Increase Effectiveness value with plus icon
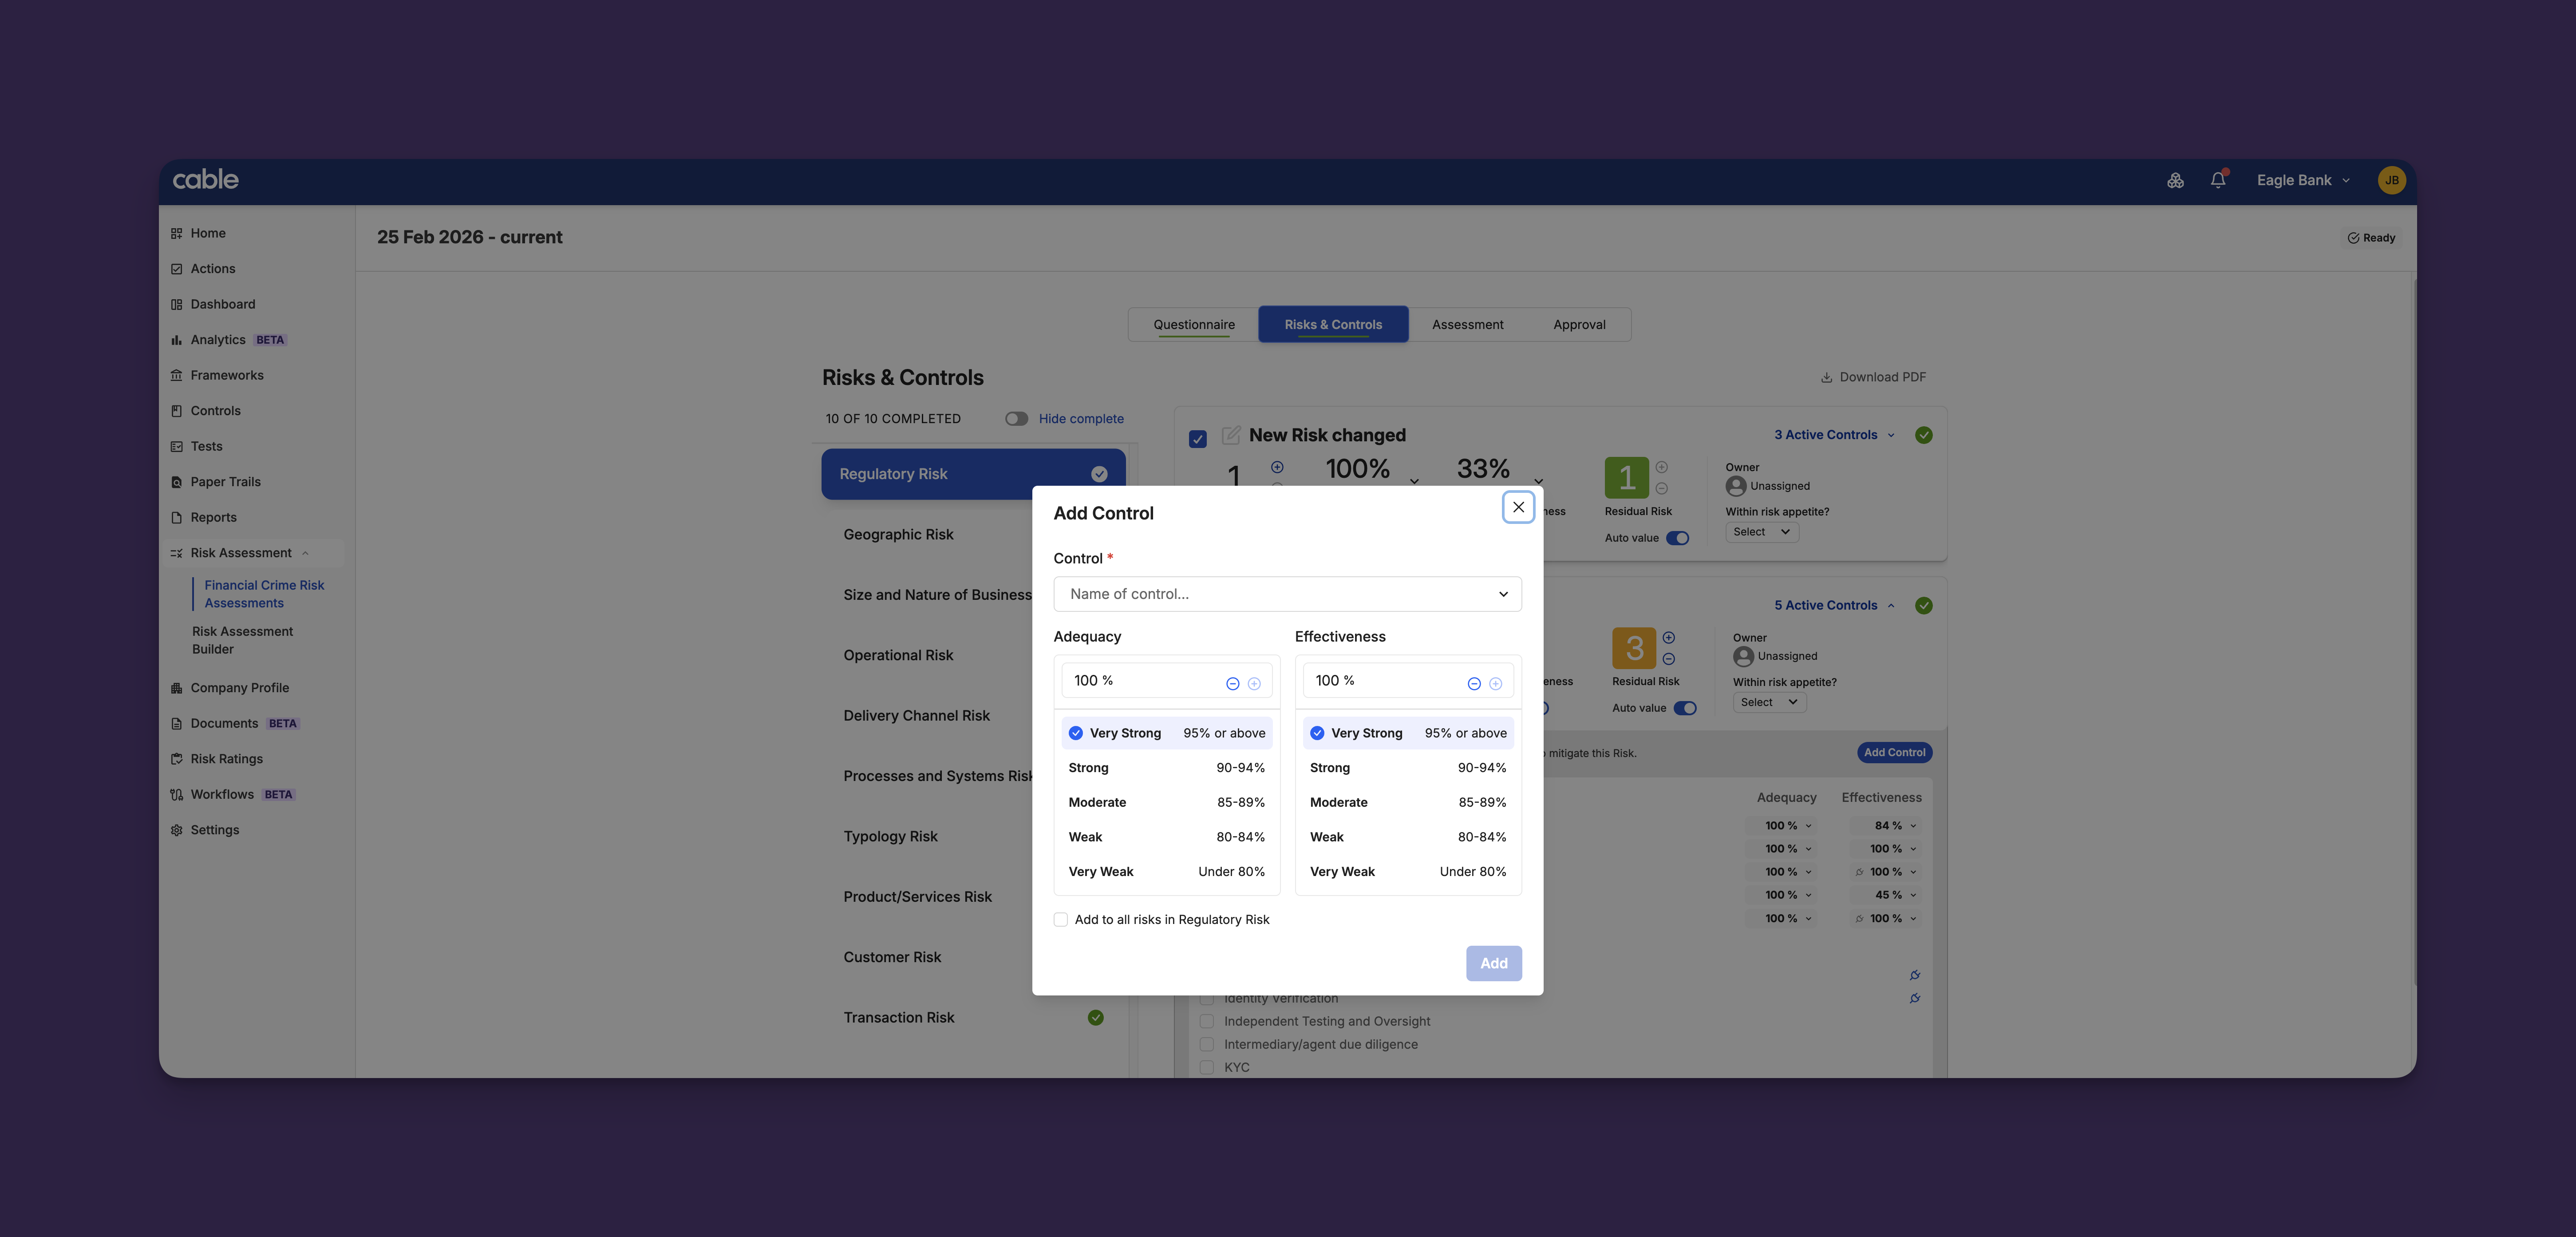2576x1237 pixels. pyautogui.click(x=1496, y=684)
